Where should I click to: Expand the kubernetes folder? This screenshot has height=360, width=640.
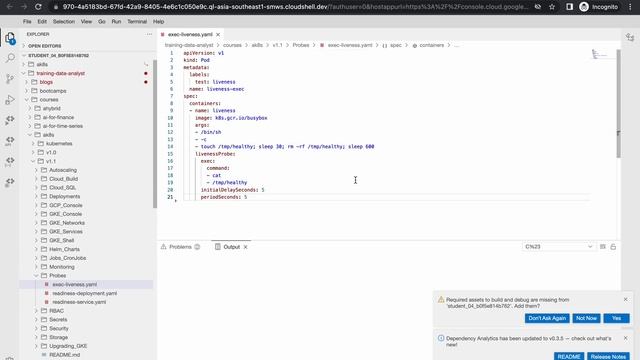click(59, 144)
